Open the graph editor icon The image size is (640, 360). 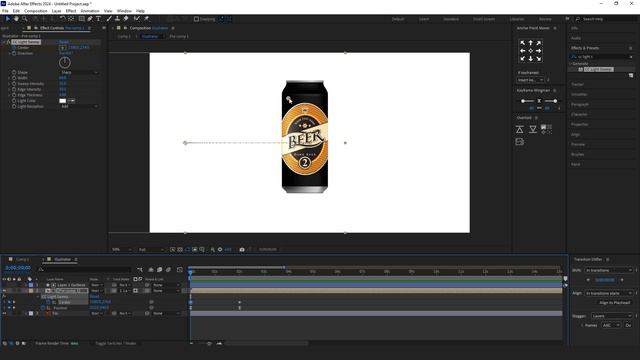(x=180, y=270)
